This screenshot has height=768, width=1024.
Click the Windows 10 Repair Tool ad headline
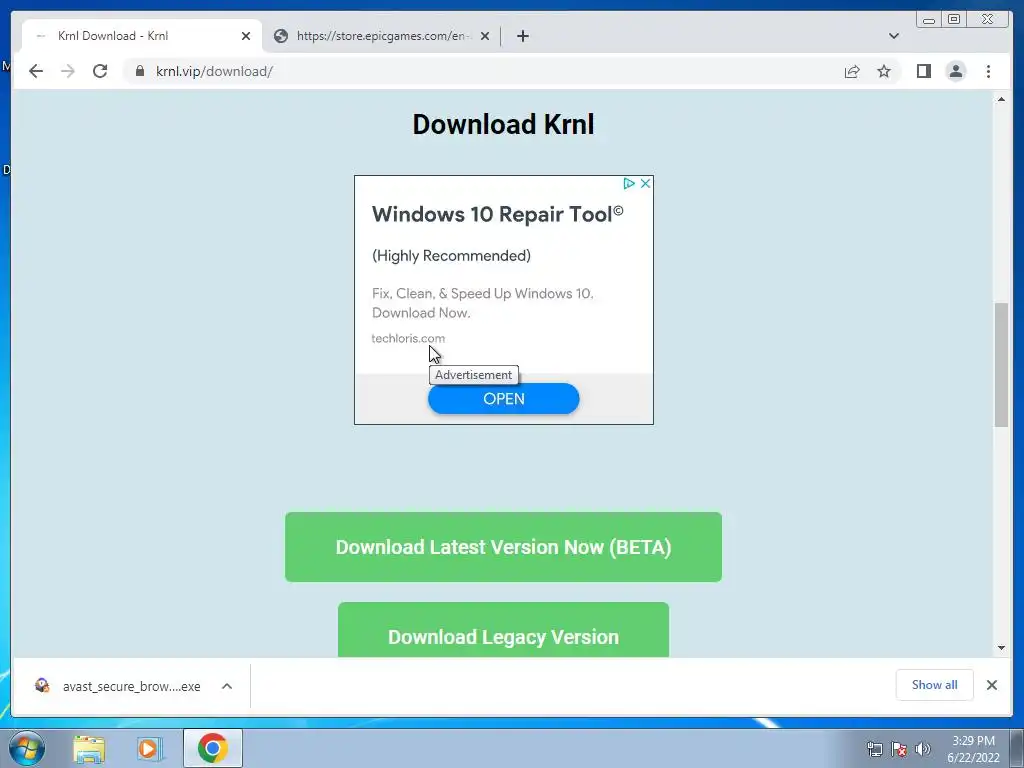tap(498, 214)
